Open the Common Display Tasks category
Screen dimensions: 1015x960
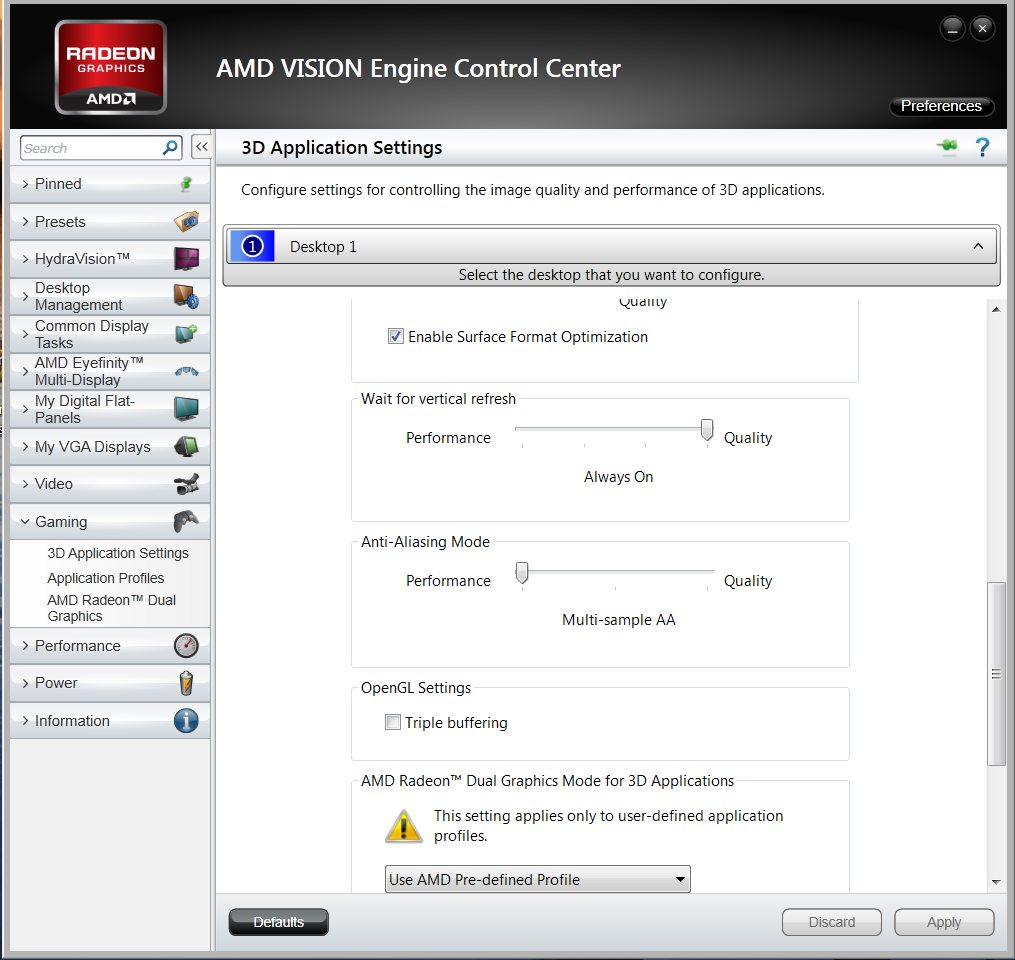110,334
